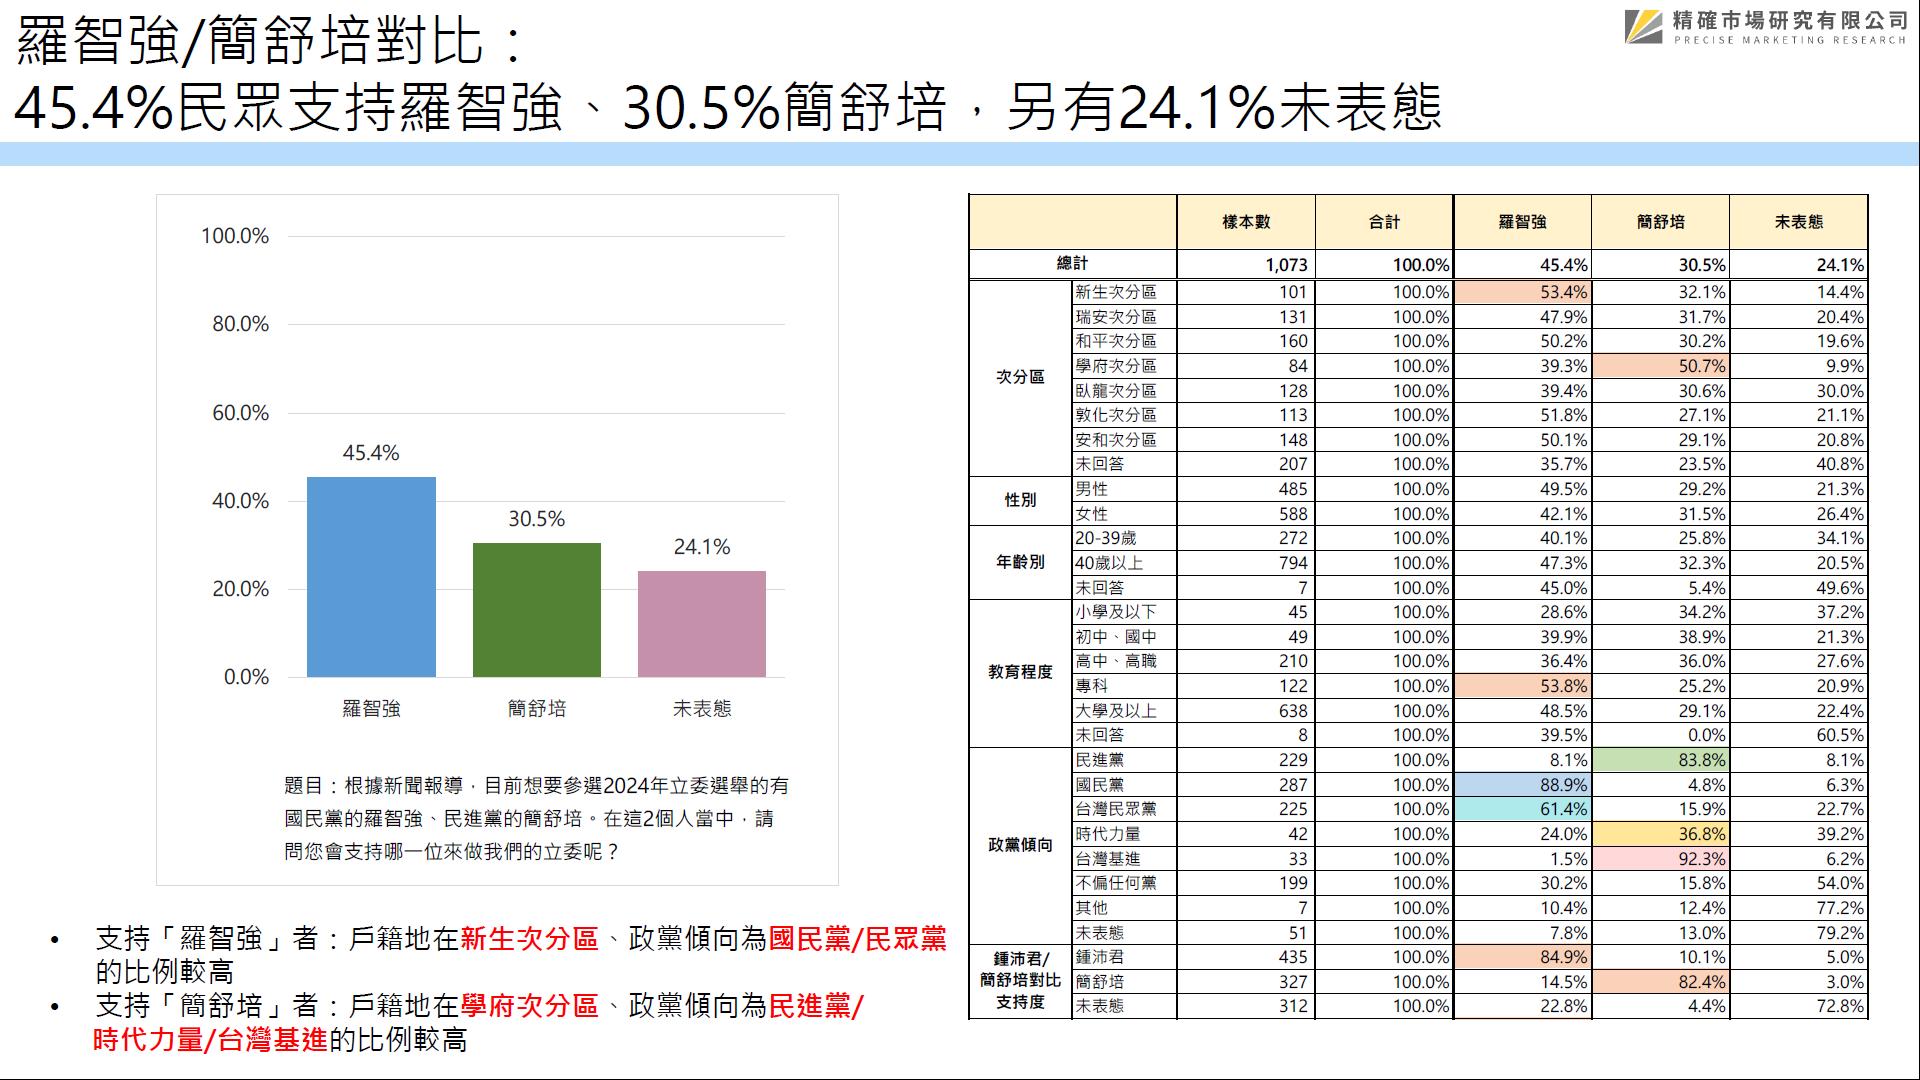Image resolution: width=1920 pixels, height=1080 pixels.
Task: Click the green 簡舒培 bar in the chart
Action: coord(537,610)
